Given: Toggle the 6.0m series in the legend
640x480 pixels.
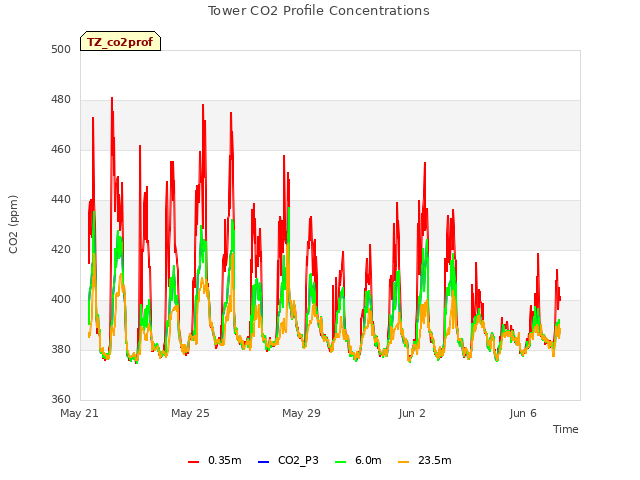Looking at the screenshot, I should [358, 460].
